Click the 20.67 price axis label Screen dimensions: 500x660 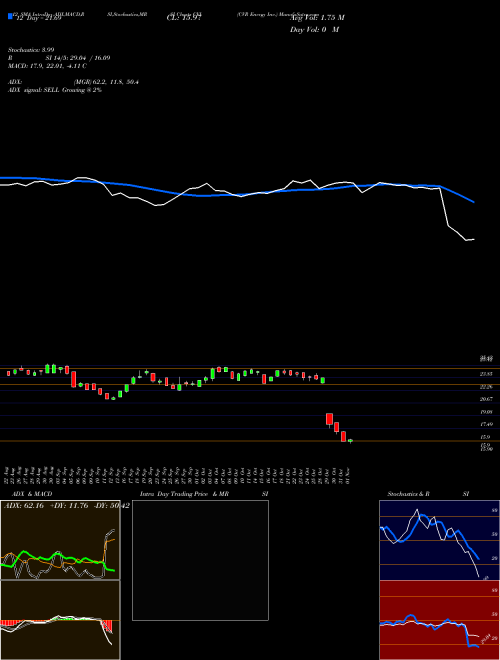487,399
